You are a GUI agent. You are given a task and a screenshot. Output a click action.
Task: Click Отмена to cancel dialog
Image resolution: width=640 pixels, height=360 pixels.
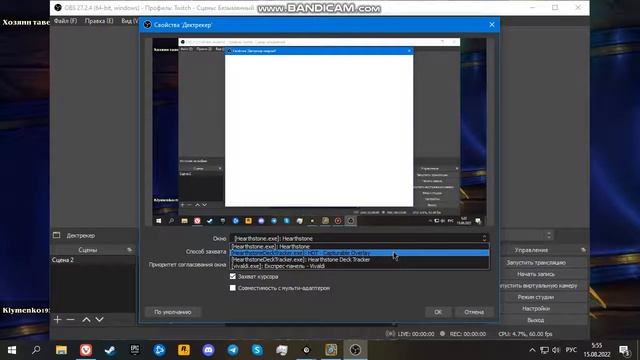[x=474, y=312]
